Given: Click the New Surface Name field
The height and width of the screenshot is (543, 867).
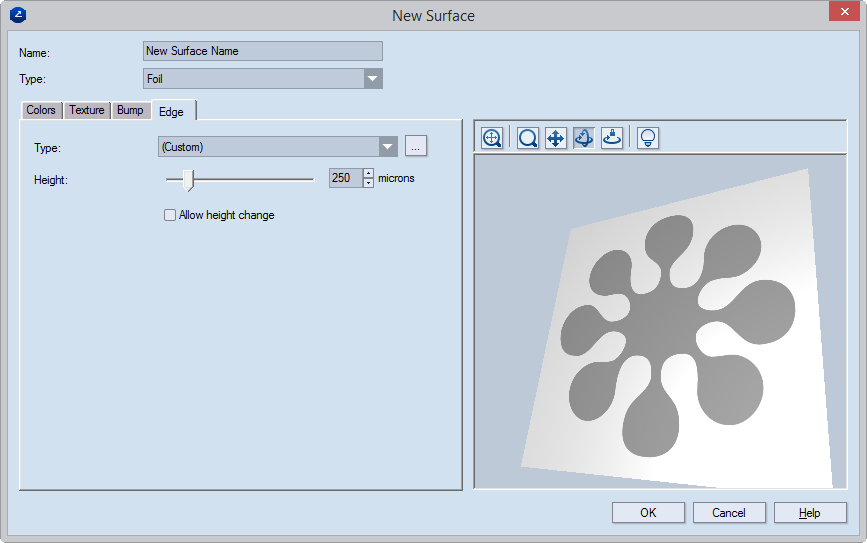Looking at the screenshot, I should (x=262, y=51).
